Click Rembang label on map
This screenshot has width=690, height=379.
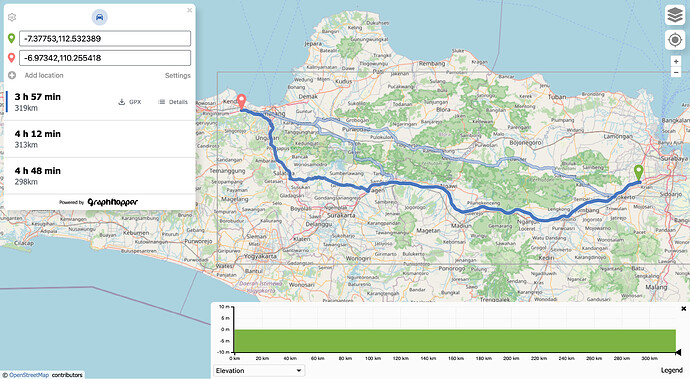[x=432, y=63]
